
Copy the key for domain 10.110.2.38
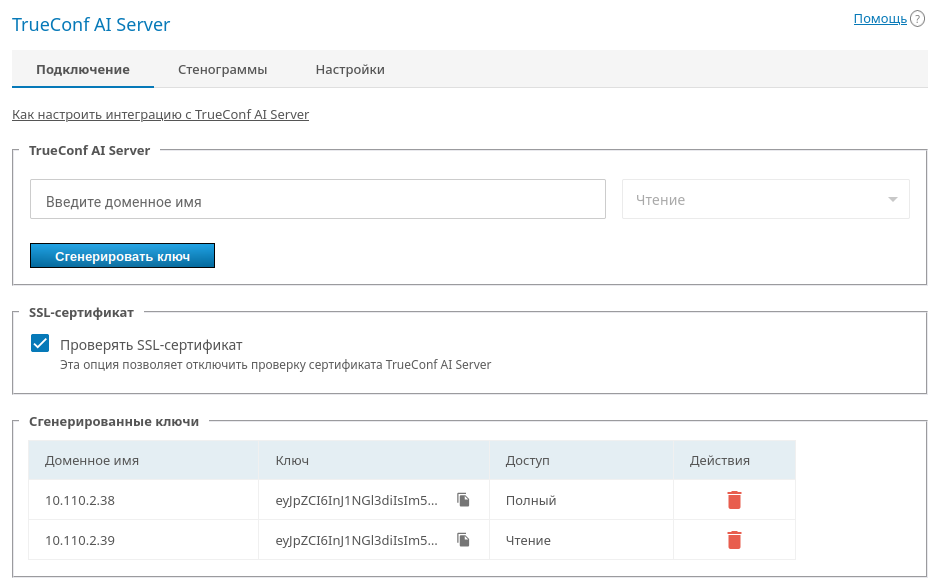(x=463, y=500)
